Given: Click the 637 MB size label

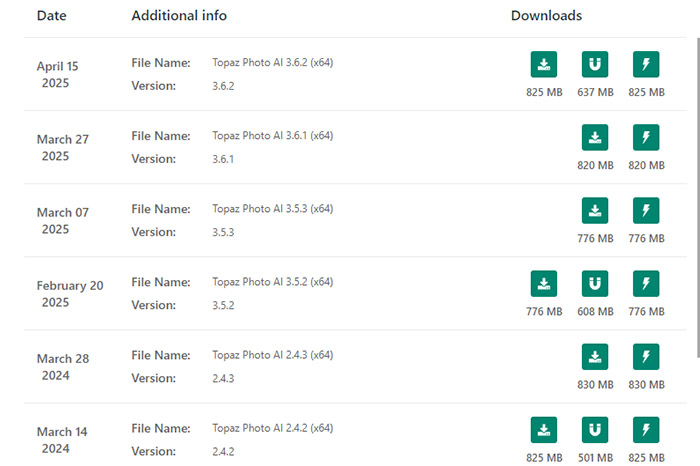Looking at the screenshot, I should [595, 92].
